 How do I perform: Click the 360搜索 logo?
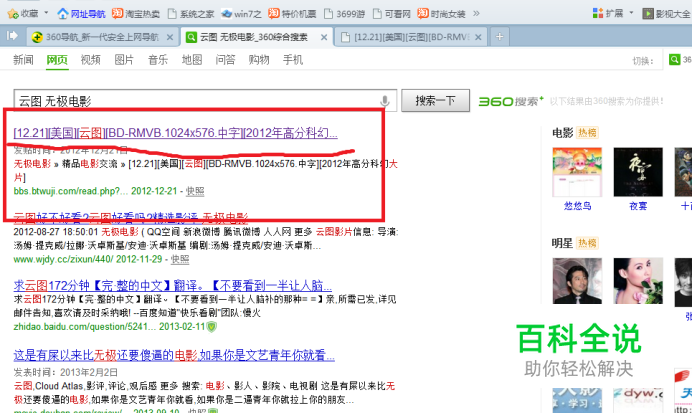click(x=511, y=101)
